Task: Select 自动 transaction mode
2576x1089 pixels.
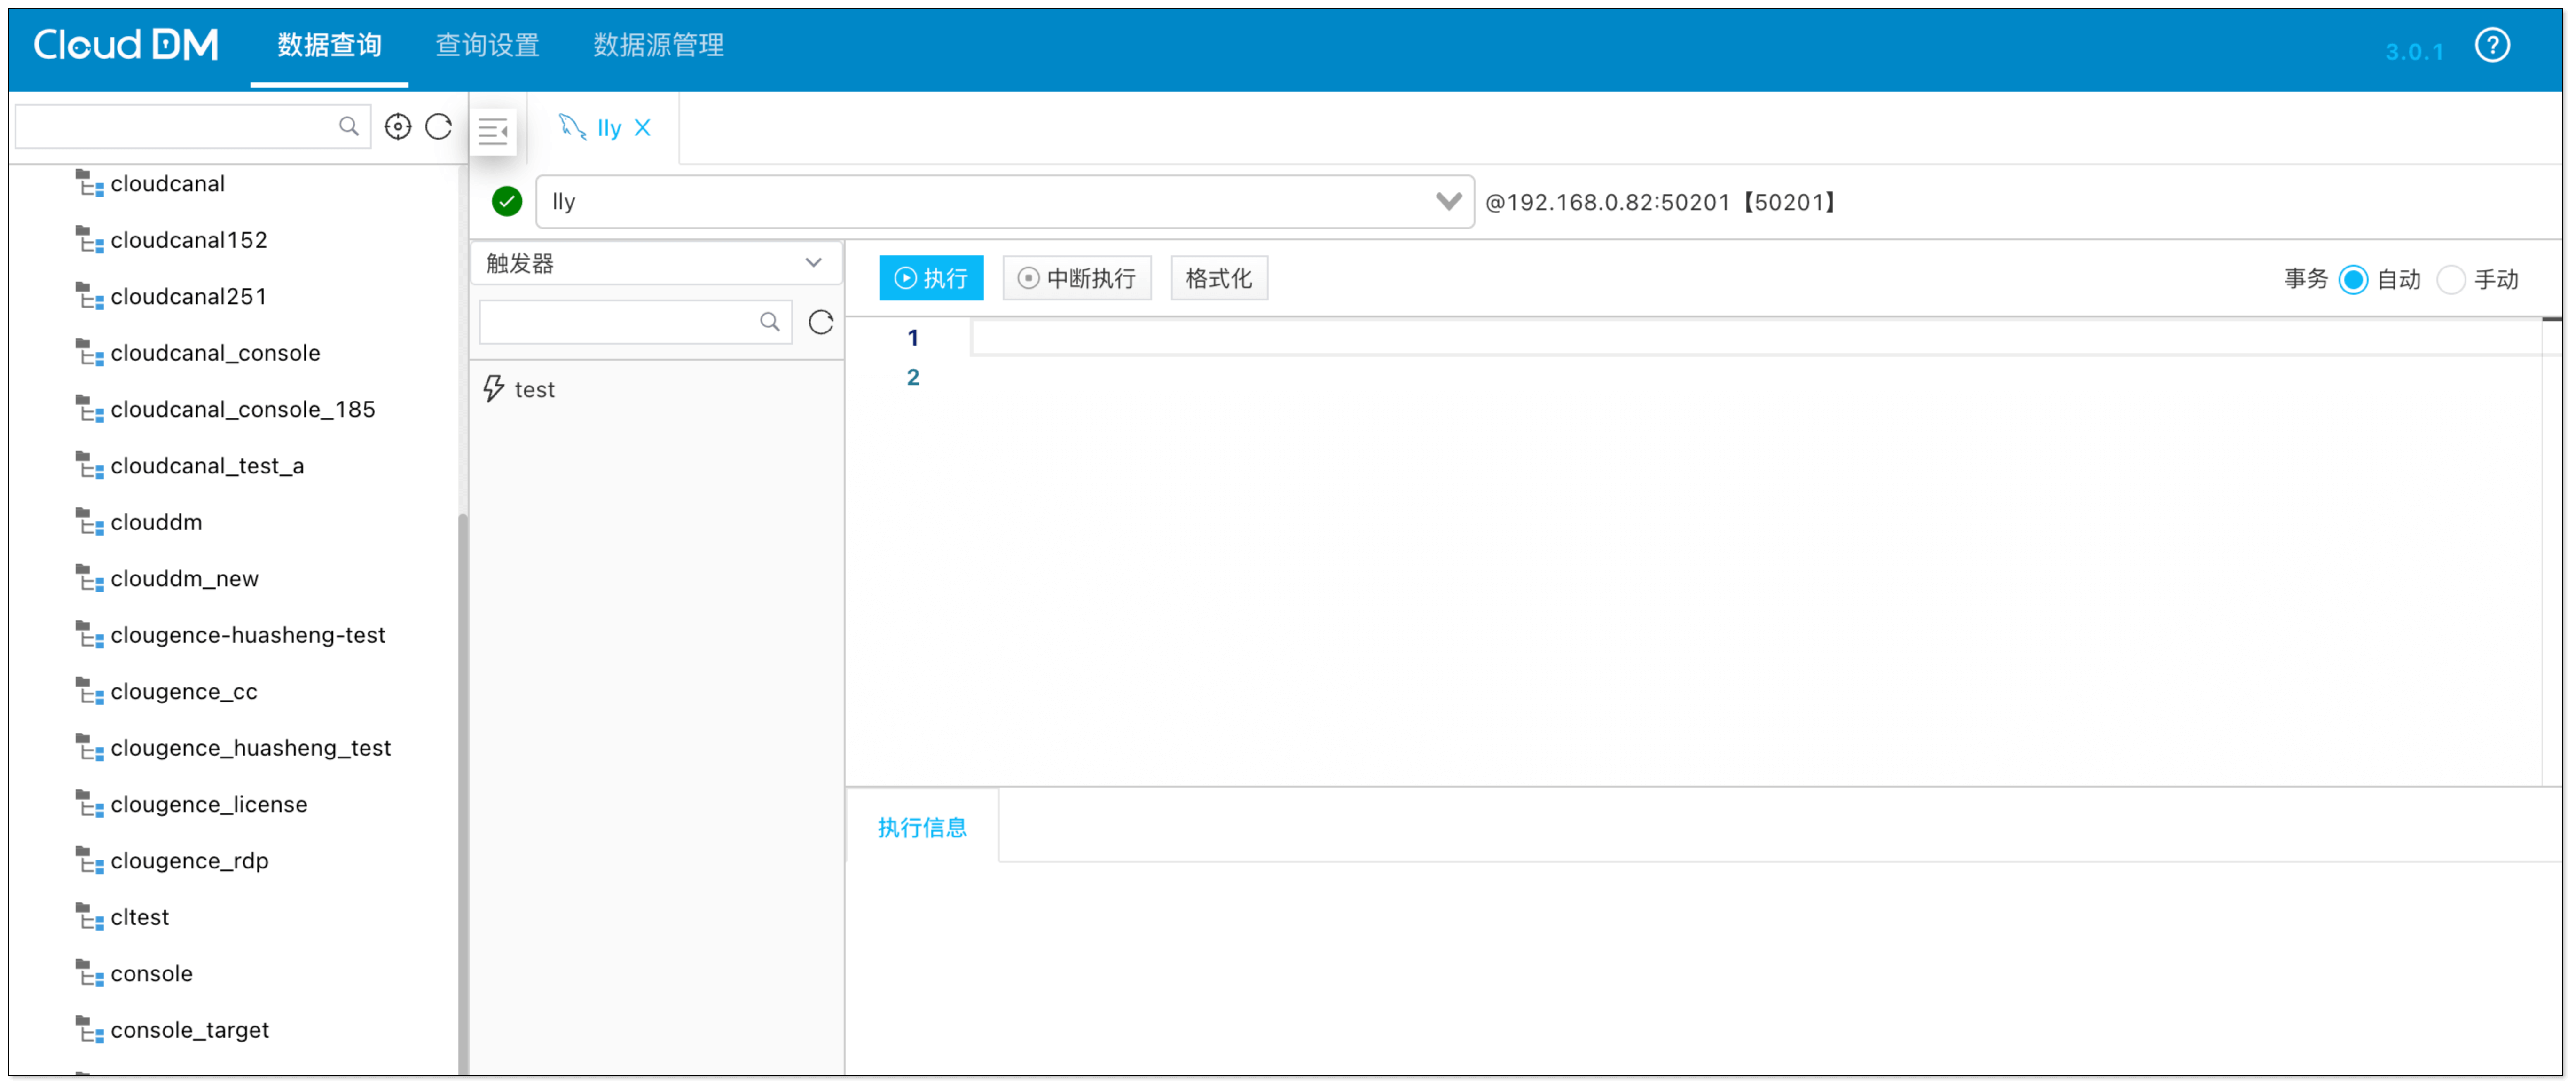Action: tap(2353, 280)
